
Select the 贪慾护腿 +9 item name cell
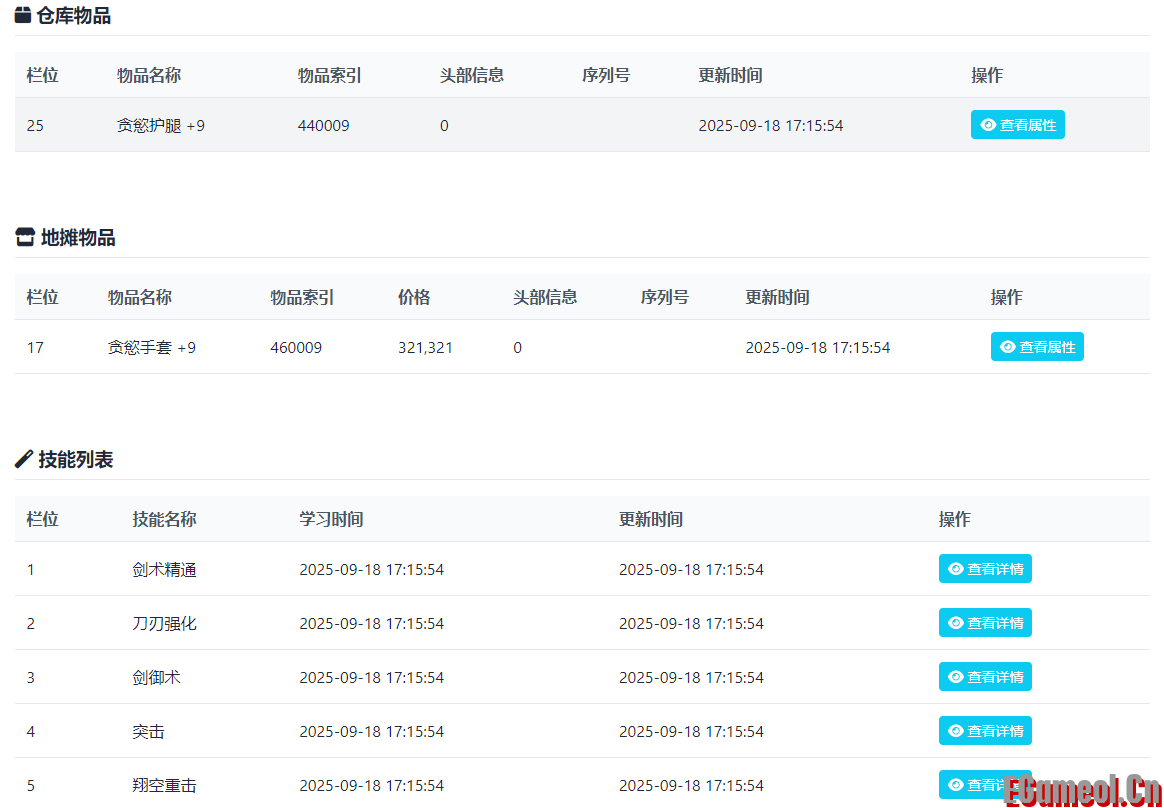[x=160, y=126]
